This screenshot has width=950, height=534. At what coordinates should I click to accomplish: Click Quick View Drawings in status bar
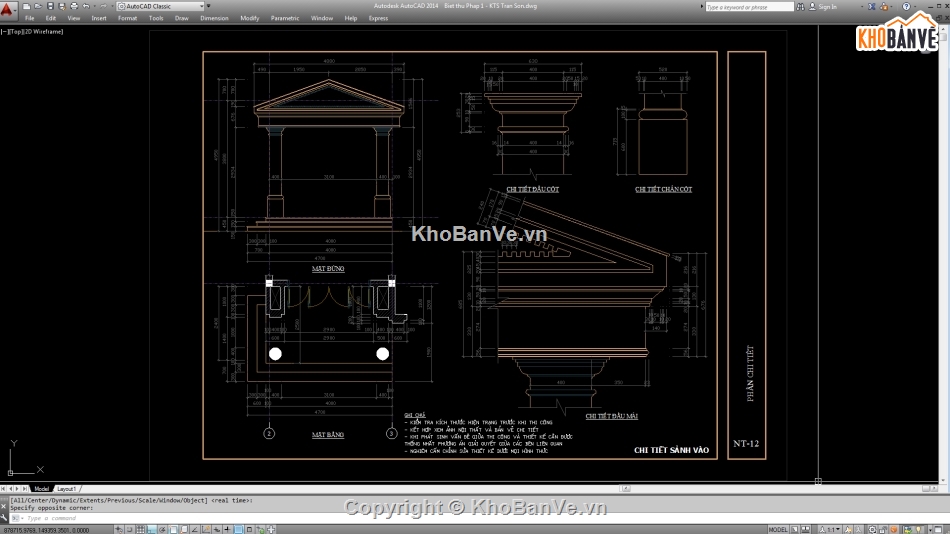click(806, 529)
